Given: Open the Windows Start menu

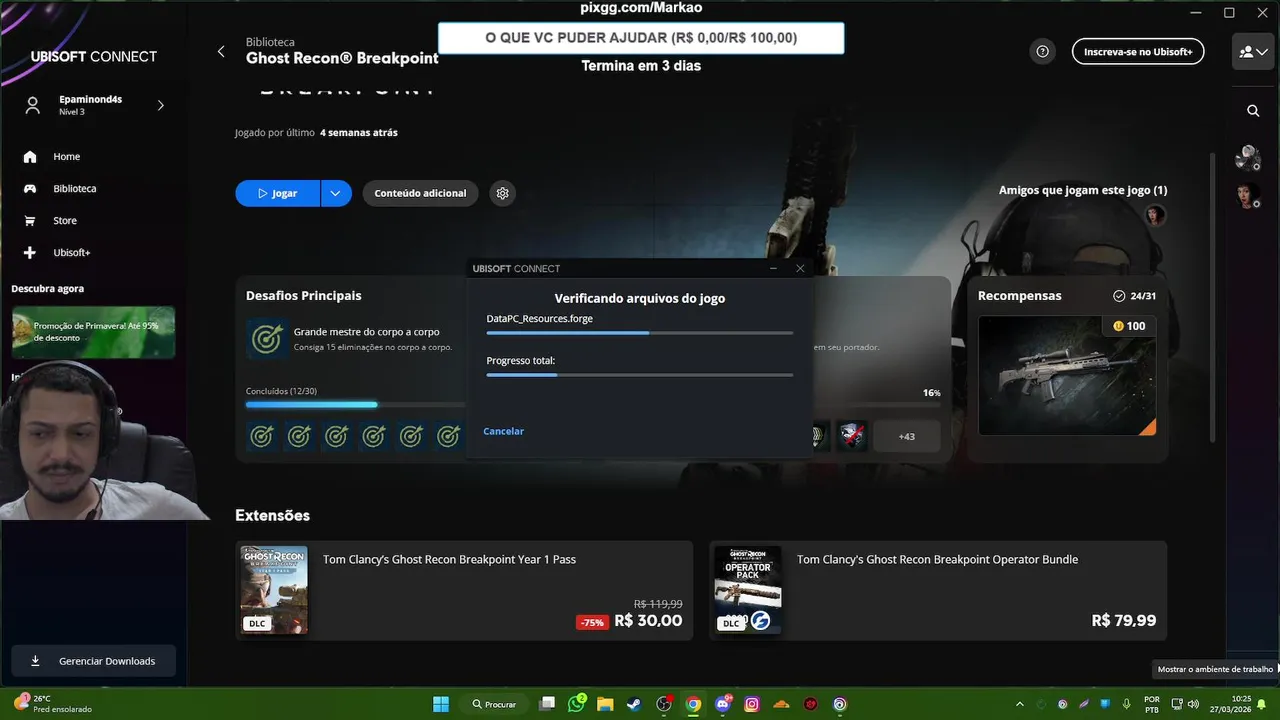Looking at the screenshot, I should point(441,704).
